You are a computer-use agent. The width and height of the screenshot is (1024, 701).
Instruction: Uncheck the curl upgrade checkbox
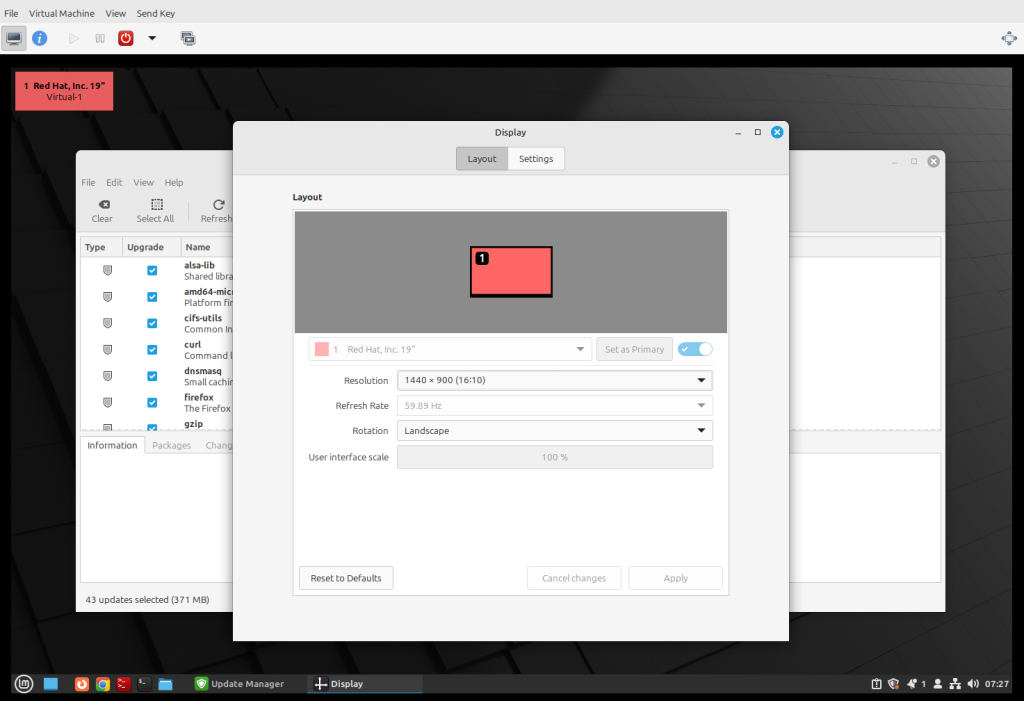tap(152, 350)
